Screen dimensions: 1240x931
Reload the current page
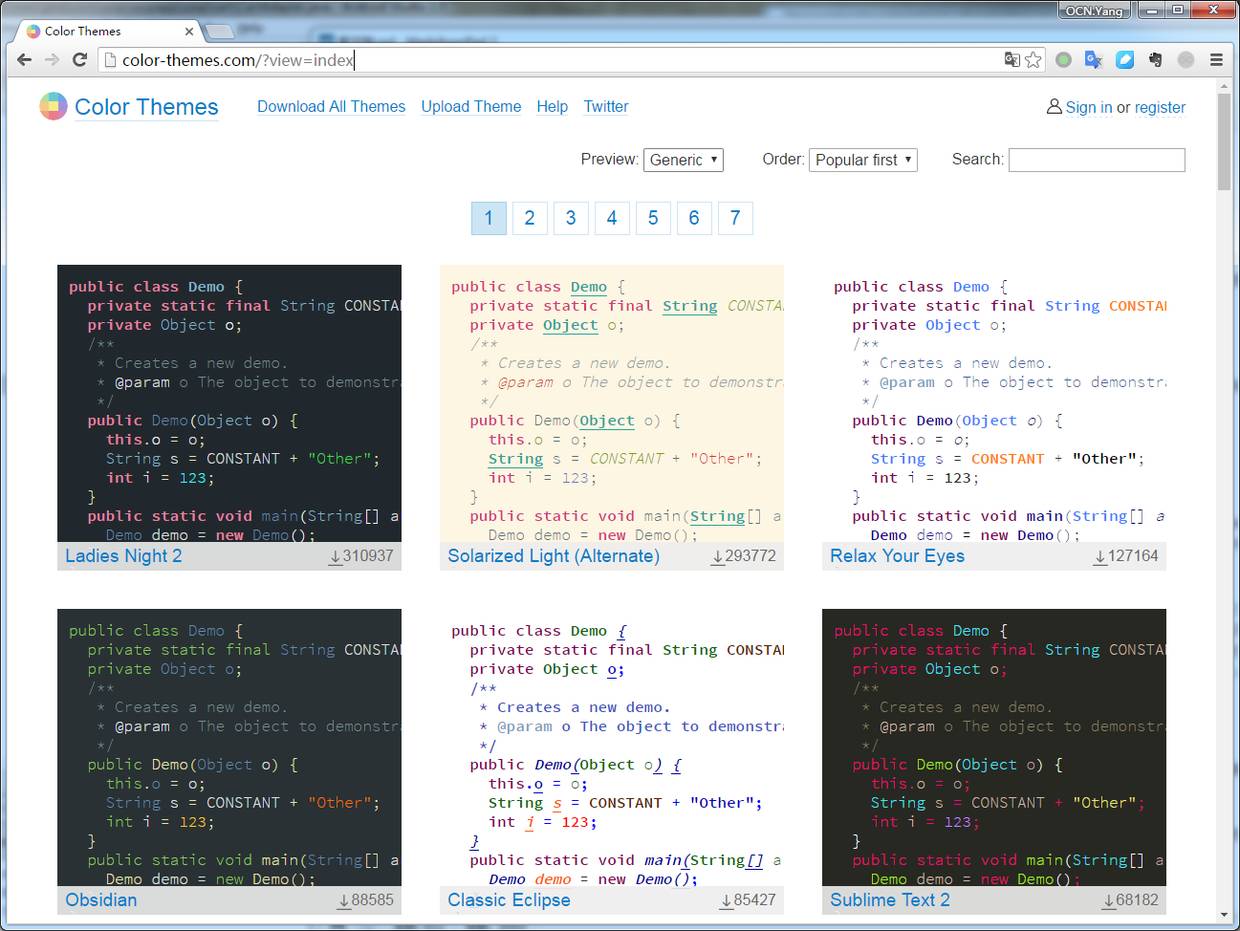79,59
